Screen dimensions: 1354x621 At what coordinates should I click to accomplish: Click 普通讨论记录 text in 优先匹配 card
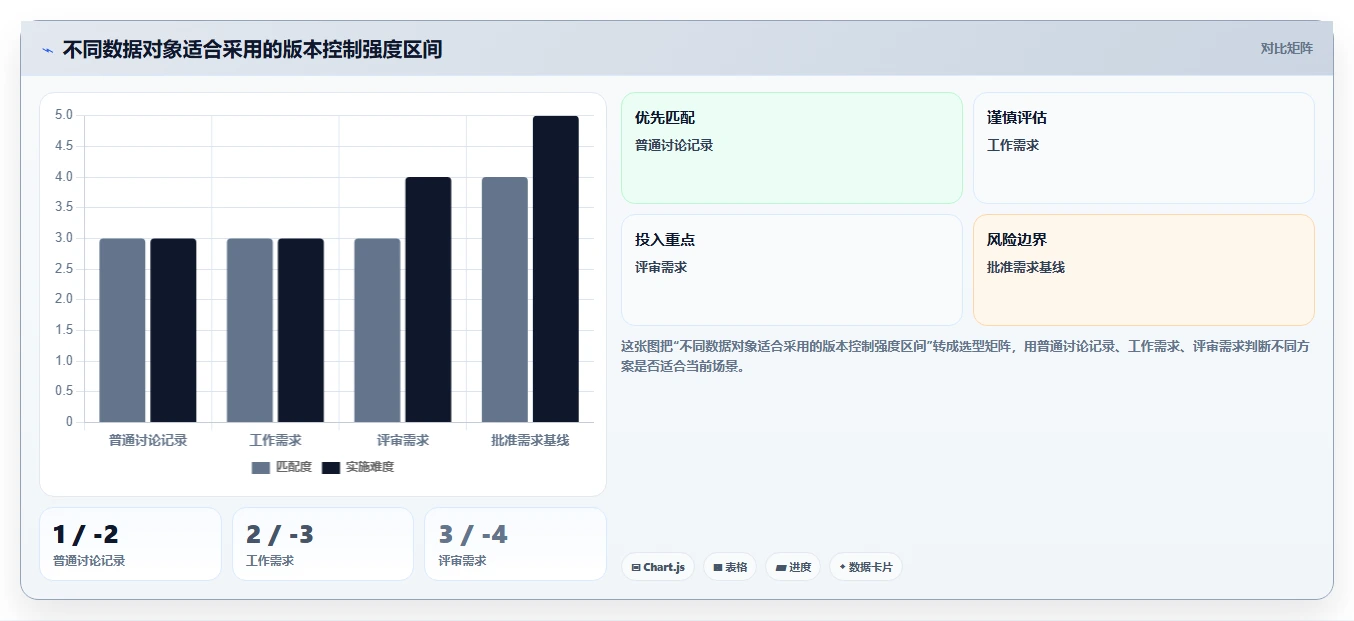click(674, 145)
